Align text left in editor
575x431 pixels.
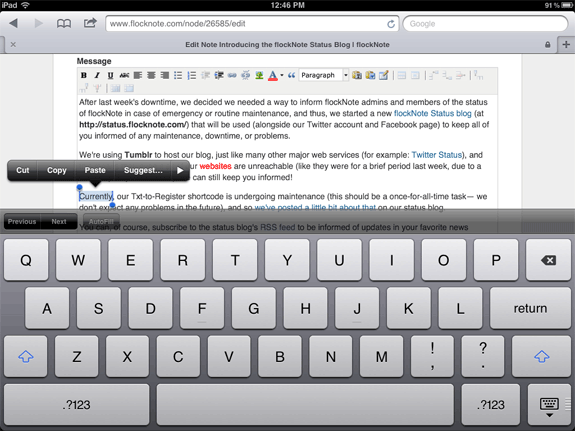click(138, 75)
